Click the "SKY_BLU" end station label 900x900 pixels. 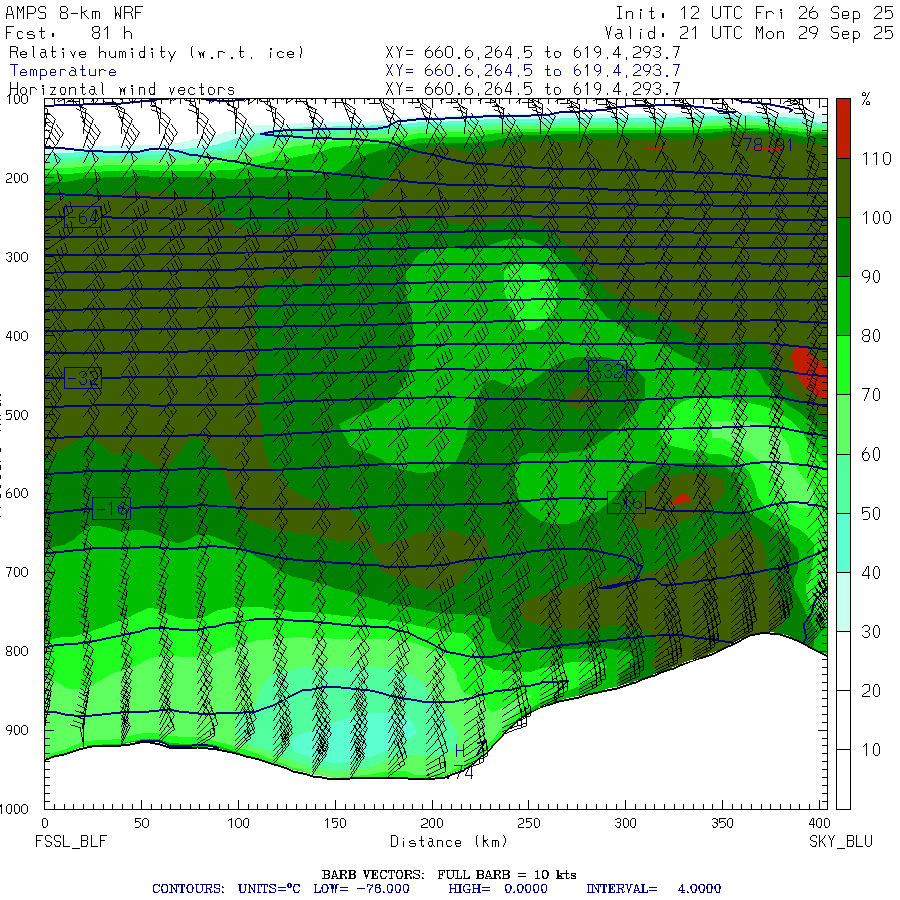pos(841,842)
